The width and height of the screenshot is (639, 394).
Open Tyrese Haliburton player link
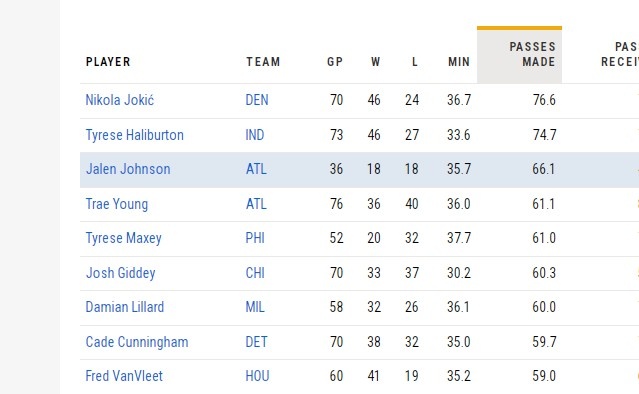[134, 135]
